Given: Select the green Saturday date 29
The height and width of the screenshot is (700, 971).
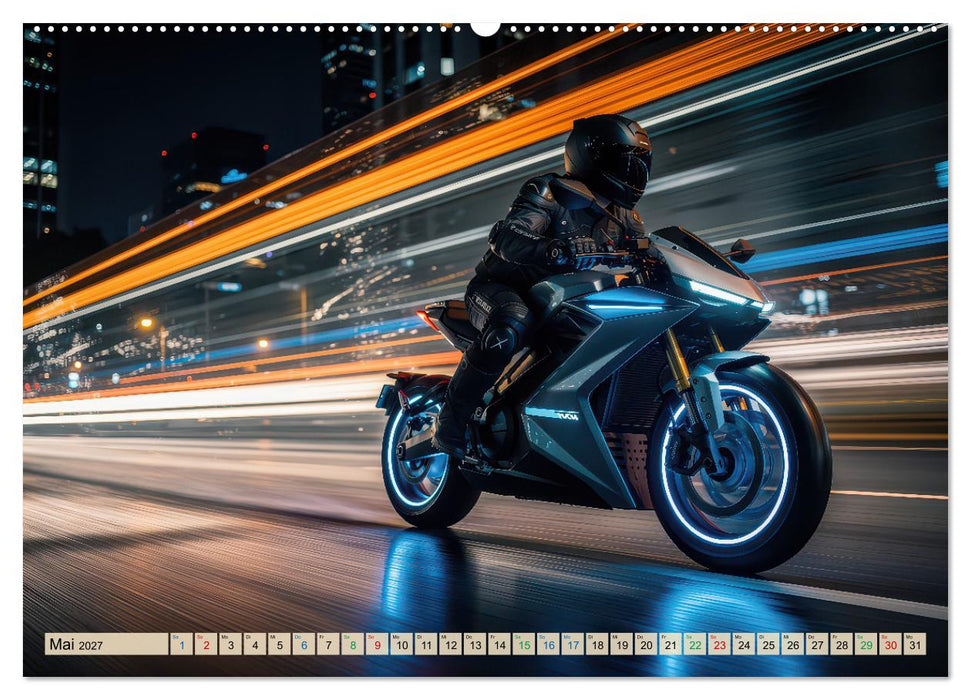Looking at the screenshot, I should point(866,644).
